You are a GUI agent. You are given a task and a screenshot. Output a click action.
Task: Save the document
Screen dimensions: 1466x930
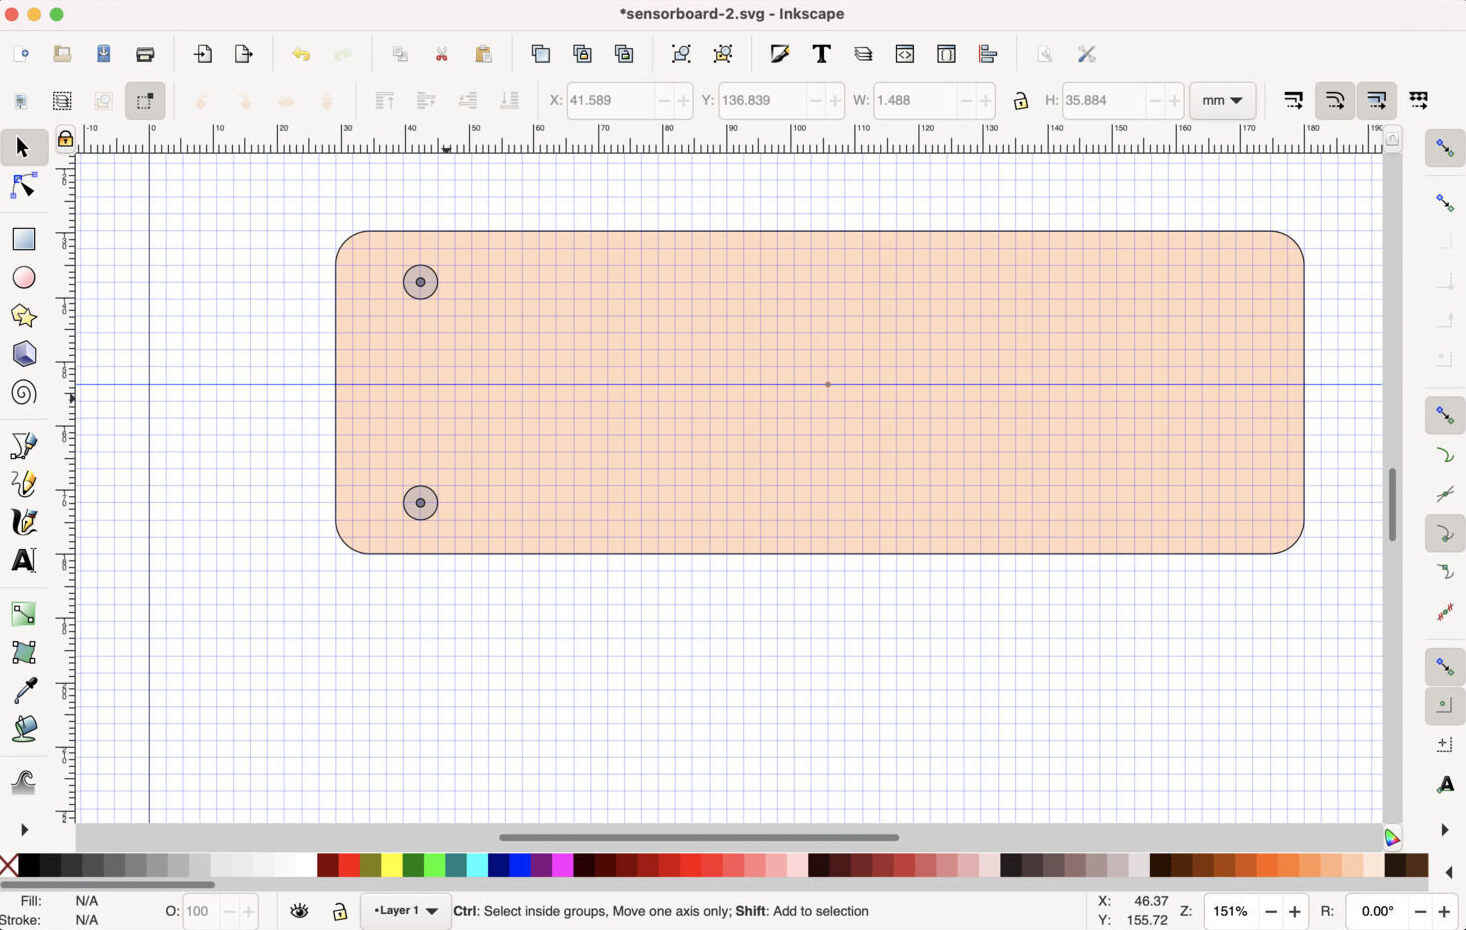click(103, 54)
